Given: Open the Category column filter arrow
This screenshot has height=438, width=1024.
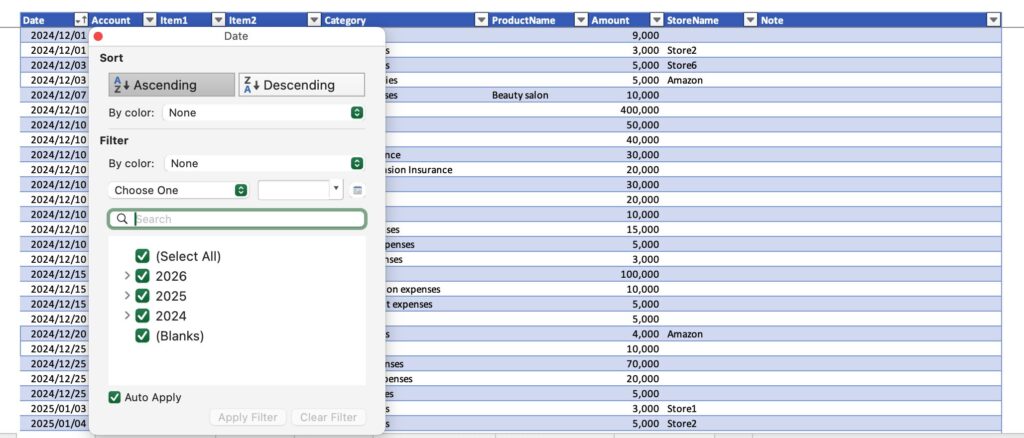Looking at the screenshot, I should coord(480,20).
